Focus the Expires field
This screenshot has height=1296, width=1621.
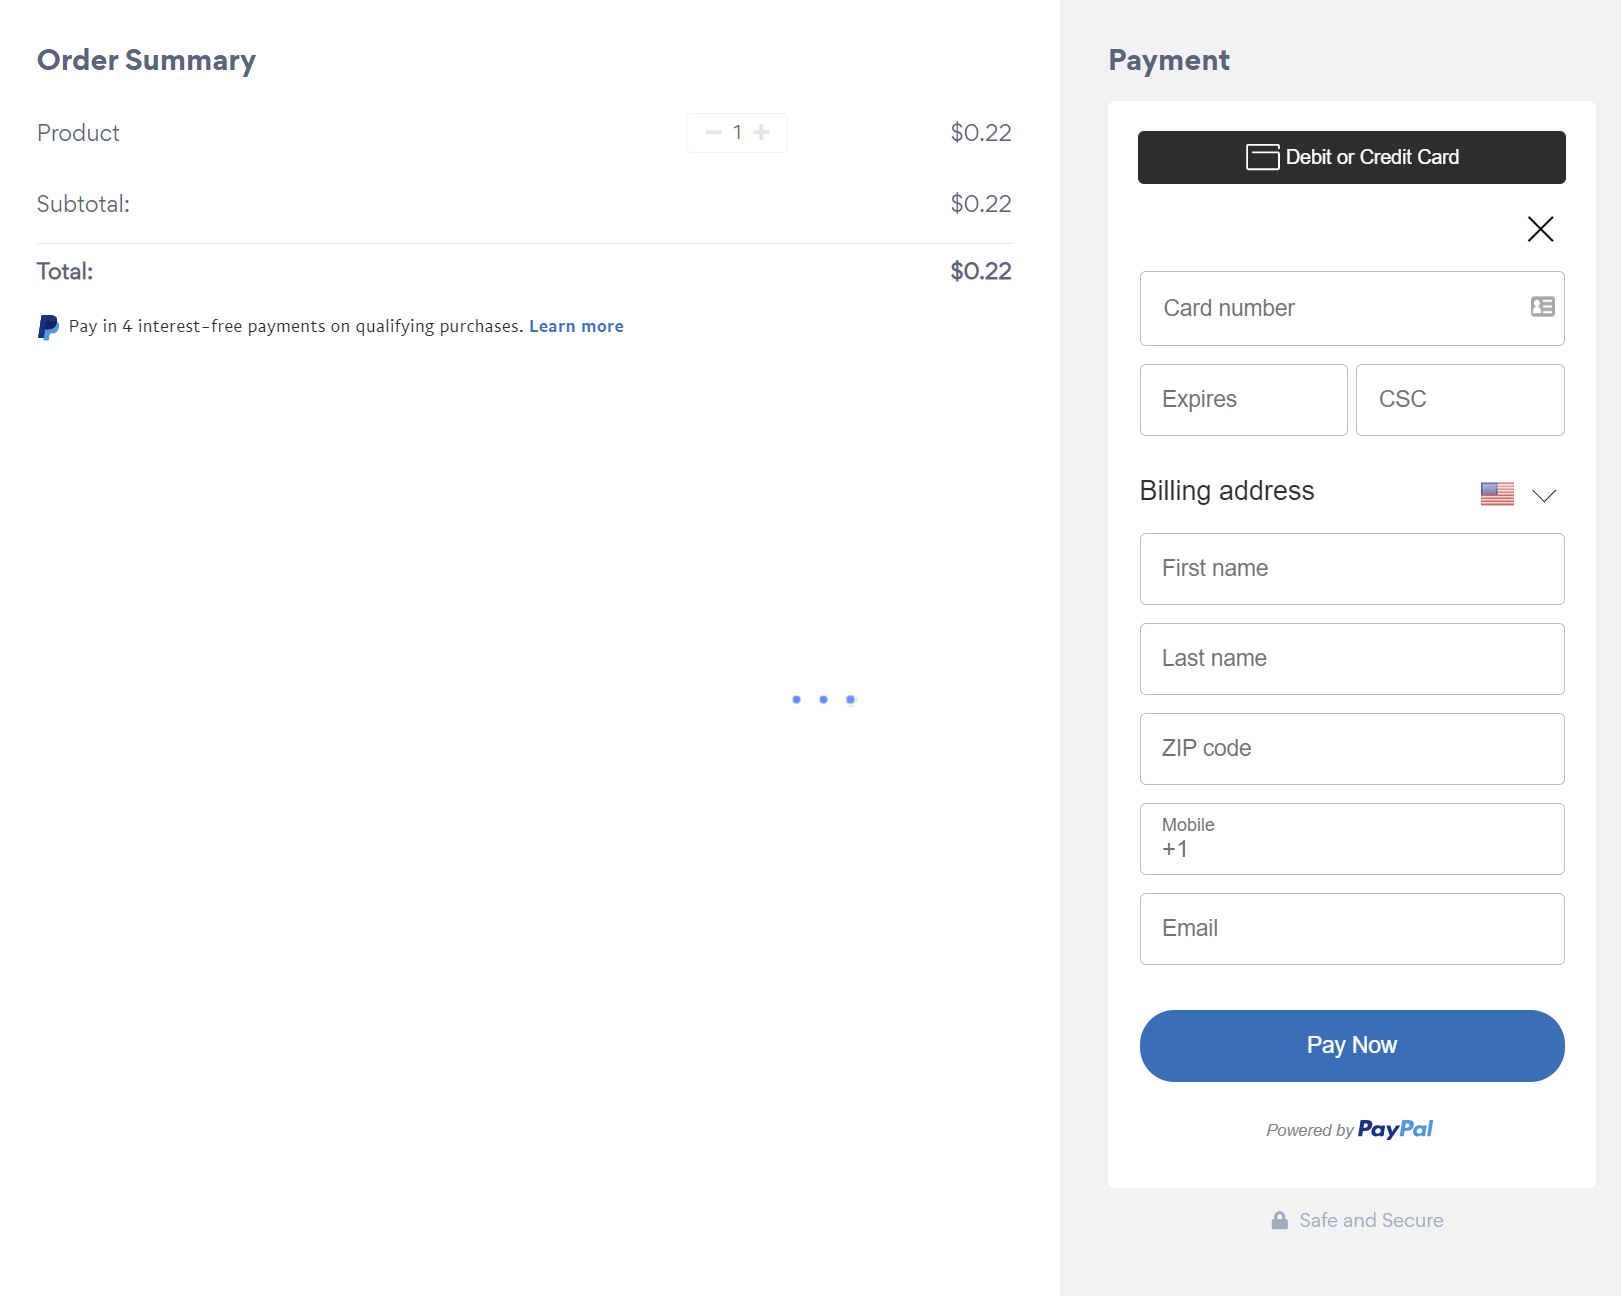(x=1243, y=400)
